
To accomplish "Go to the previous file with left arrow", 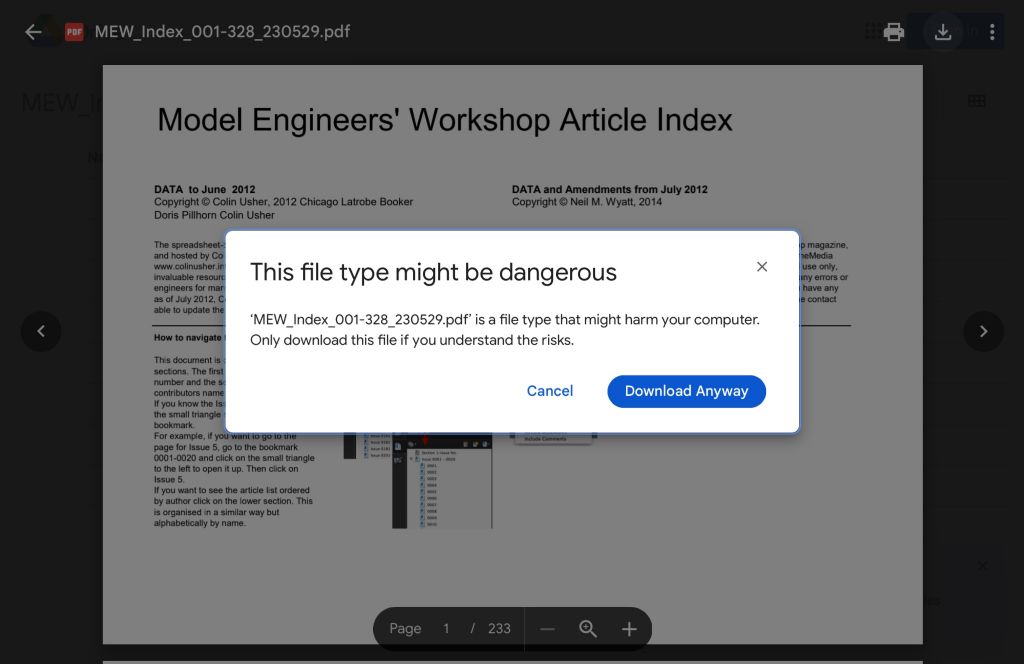I will 41,331.
